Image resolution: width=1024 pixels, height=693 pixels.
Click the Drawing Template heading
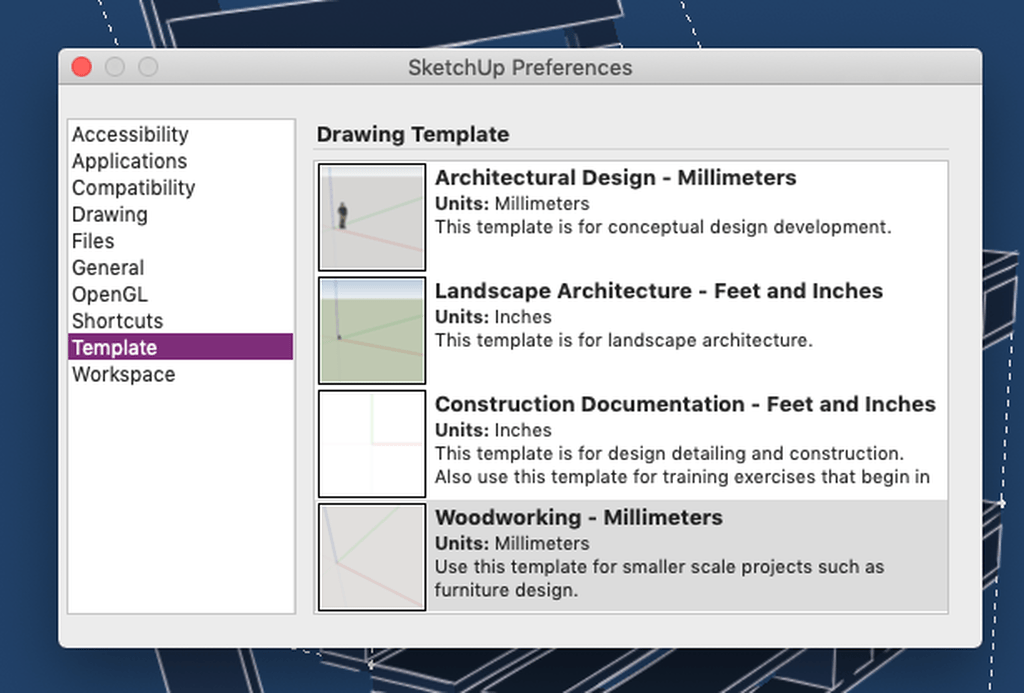tap(413, 135)
